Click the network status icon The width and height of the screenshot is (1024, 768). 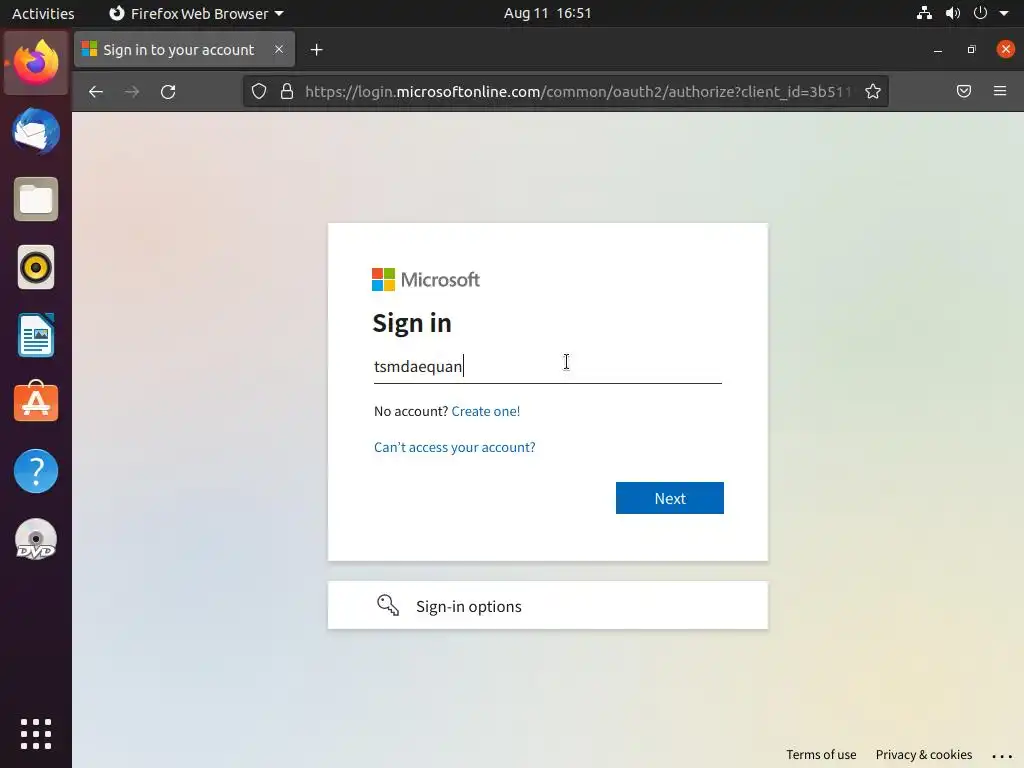924,13
